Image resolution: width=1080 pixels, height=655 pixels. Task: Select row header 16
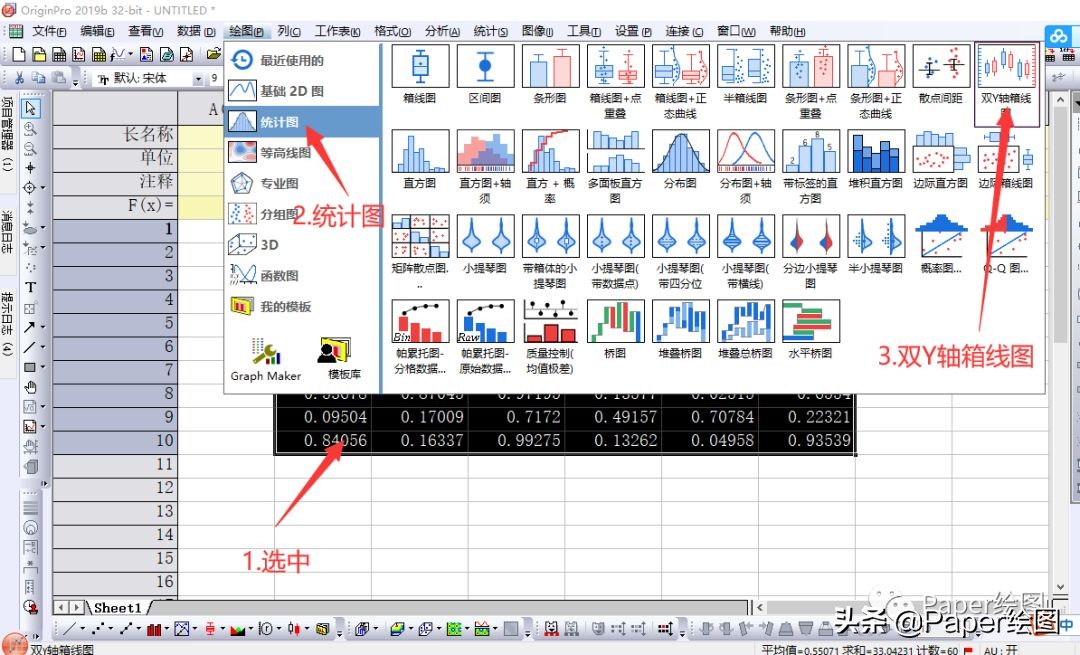pyautogui.click(x=115, y=581)
